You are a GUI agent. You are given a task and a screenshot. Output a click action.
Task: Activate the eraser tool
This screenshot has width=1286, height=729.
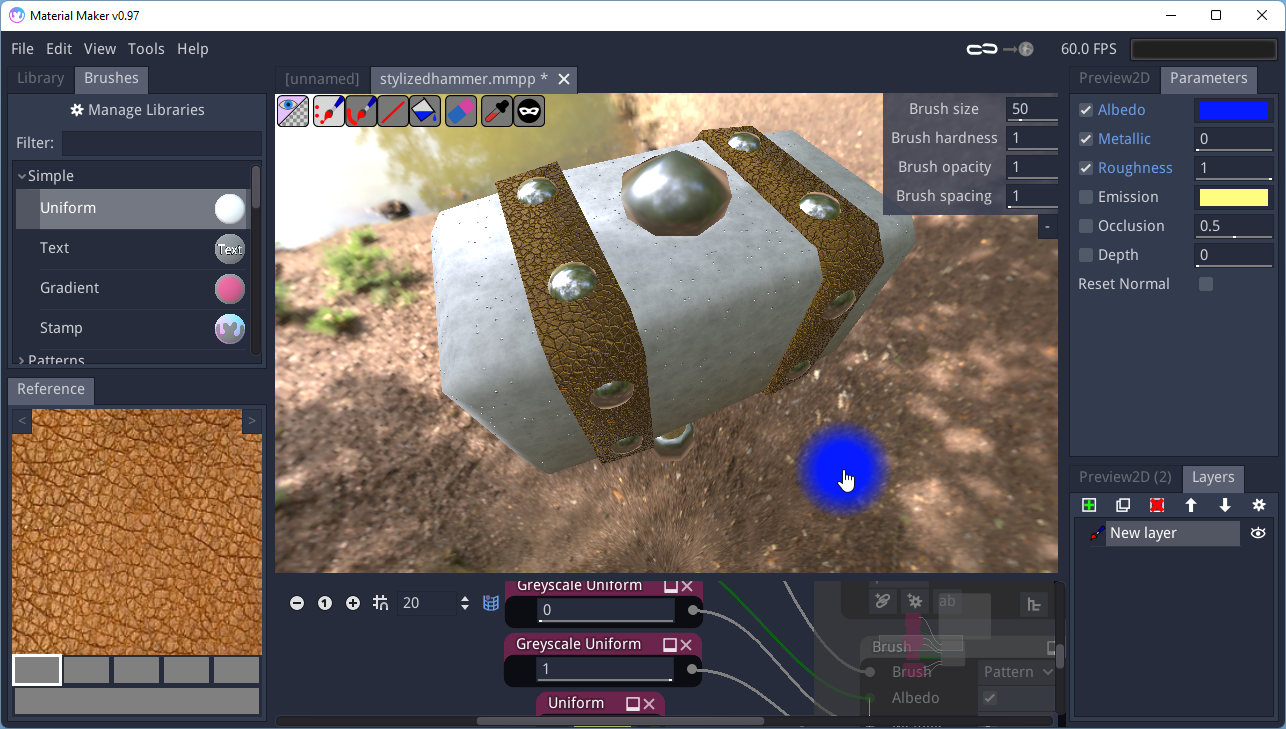(x=461, y=111)
